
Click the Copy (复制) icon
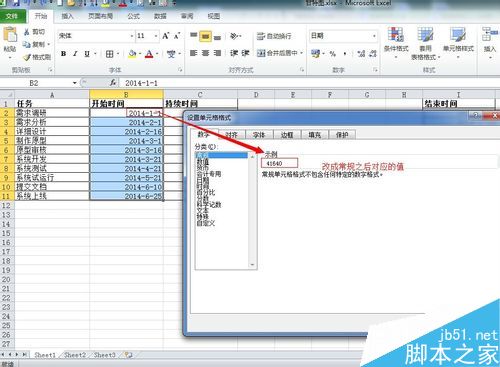(27, 44)
